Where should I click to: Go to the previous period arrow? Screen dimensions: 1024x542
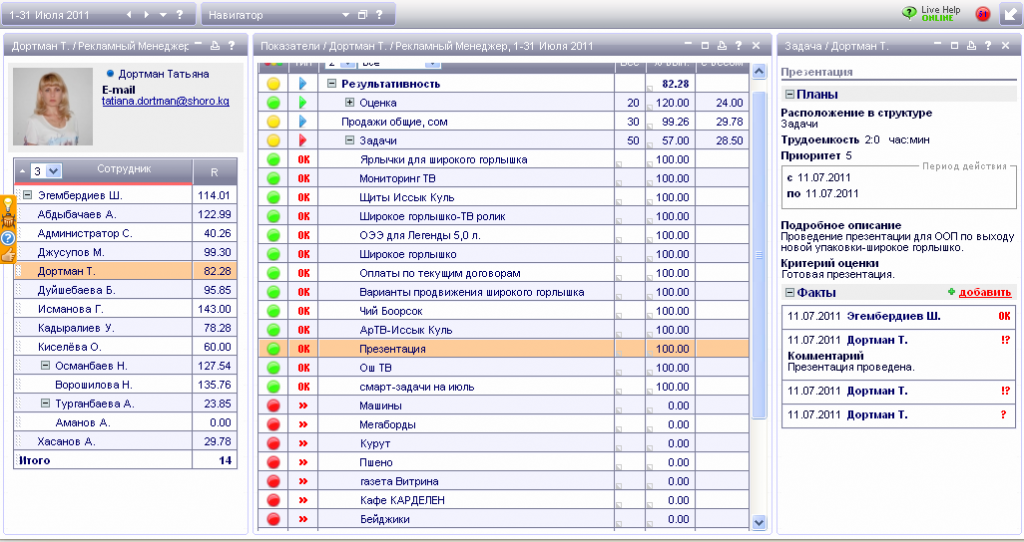129,14
